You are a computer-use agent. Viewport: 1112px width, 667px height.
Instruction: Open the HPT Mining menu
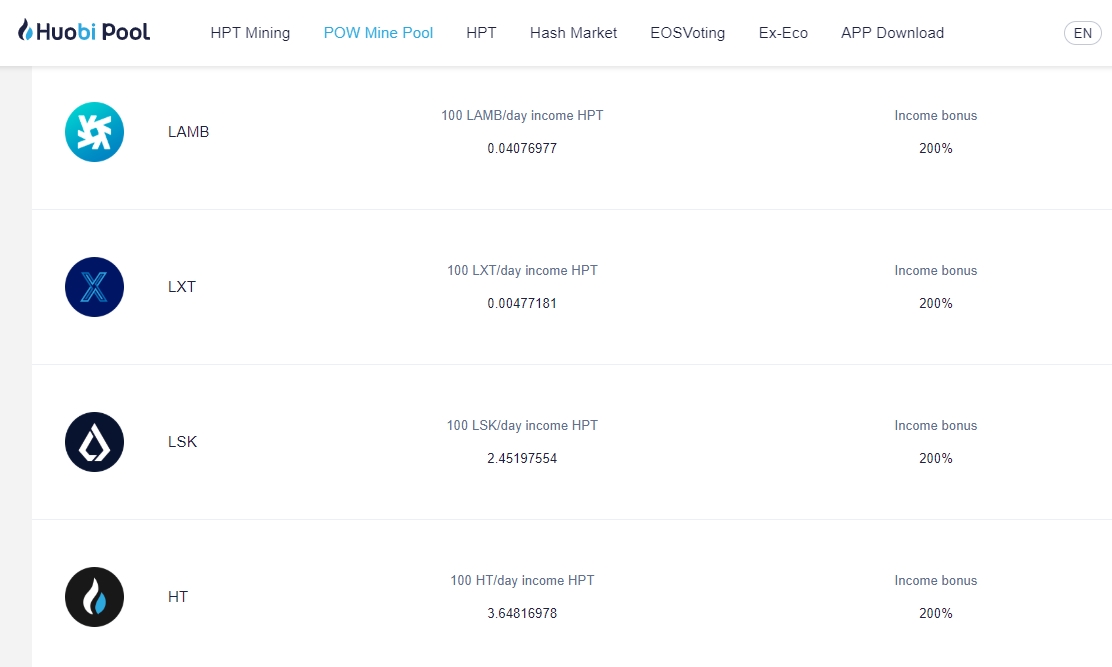click(x=250, y=33)
